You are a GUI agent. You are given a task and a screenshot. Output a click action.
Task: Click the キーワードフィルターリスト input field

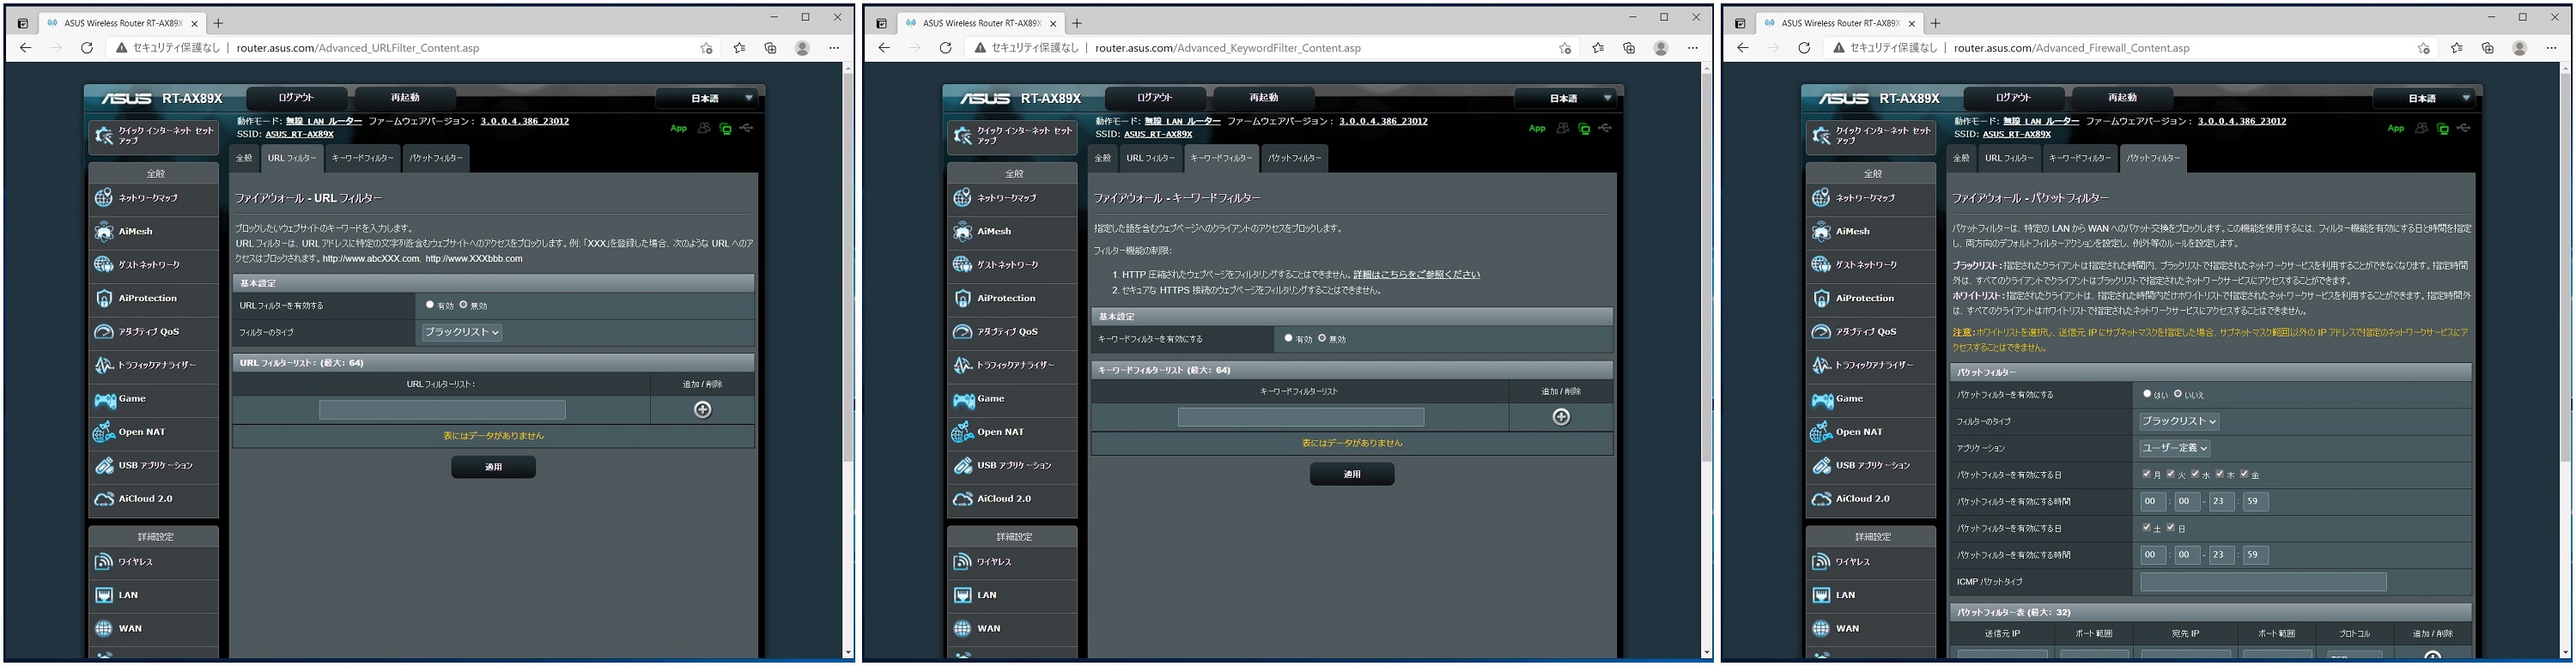point(1301,417)
